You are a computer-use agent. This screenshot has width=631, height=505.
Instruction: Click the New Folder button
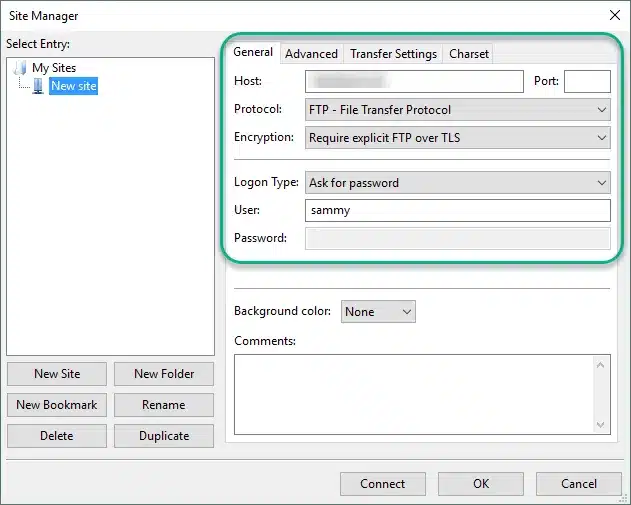(x=164, y=374)
